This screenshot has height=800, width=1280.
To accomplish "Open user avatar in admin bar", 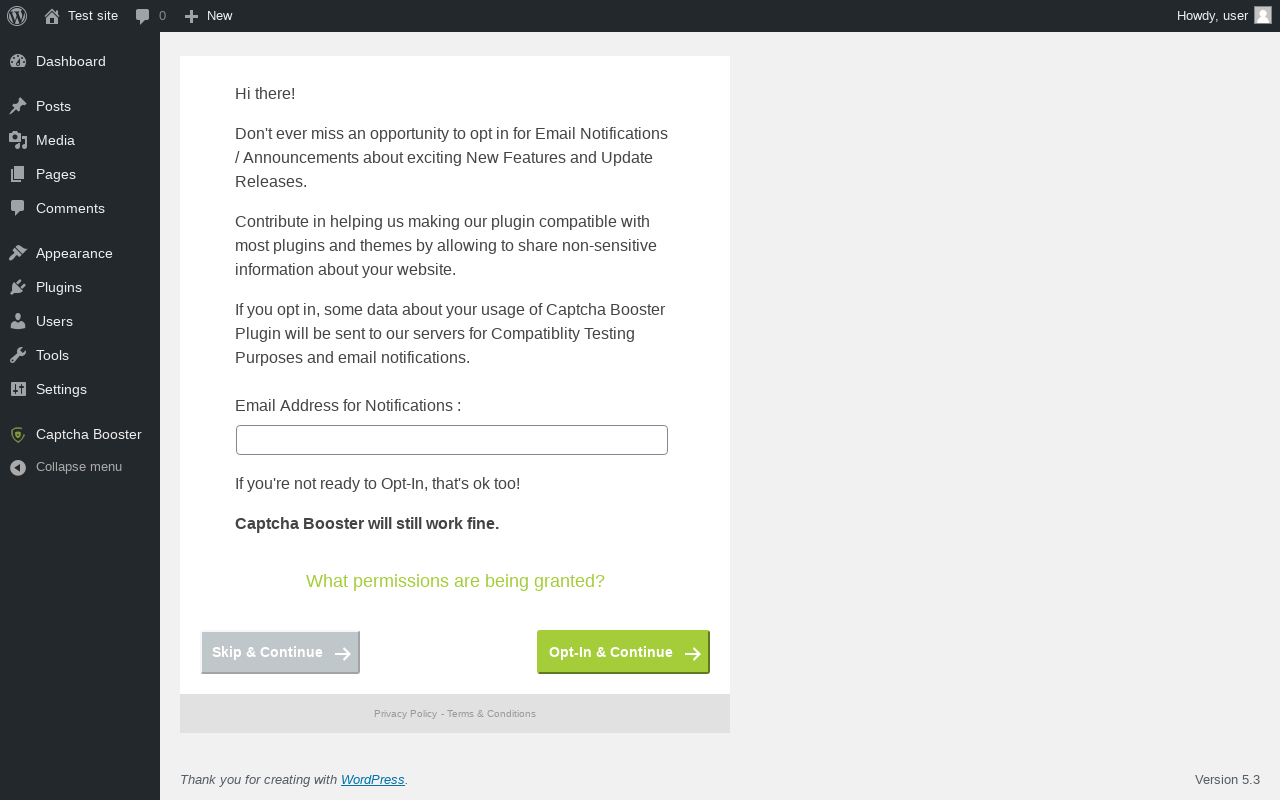I will point(1263,15).
